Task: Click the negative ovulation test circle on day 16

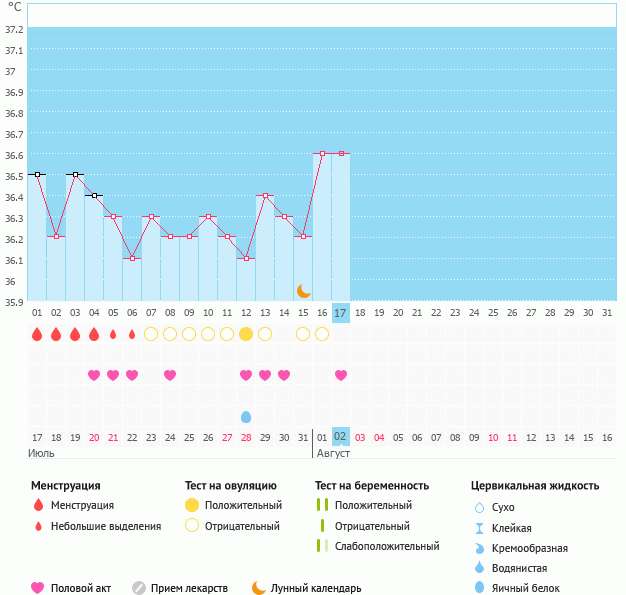Action: (322, 334)
